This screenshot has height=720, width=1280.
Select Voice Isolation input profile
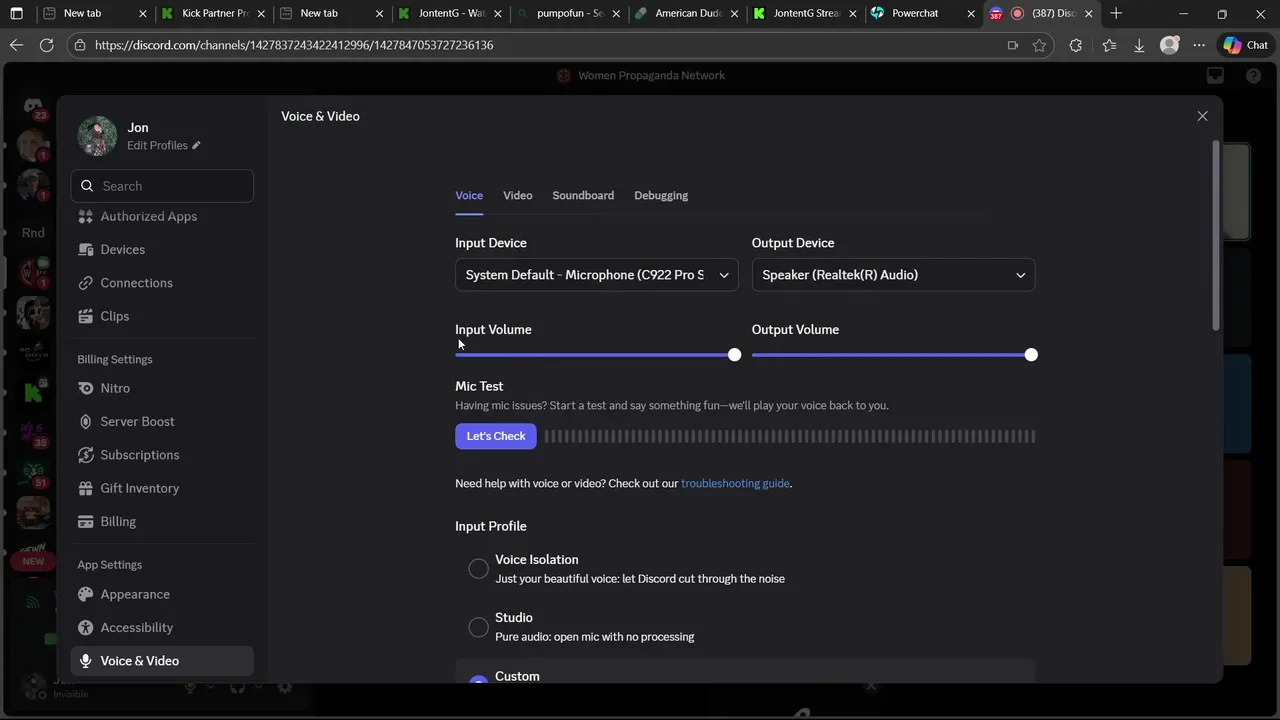click(x=478, y=569)
